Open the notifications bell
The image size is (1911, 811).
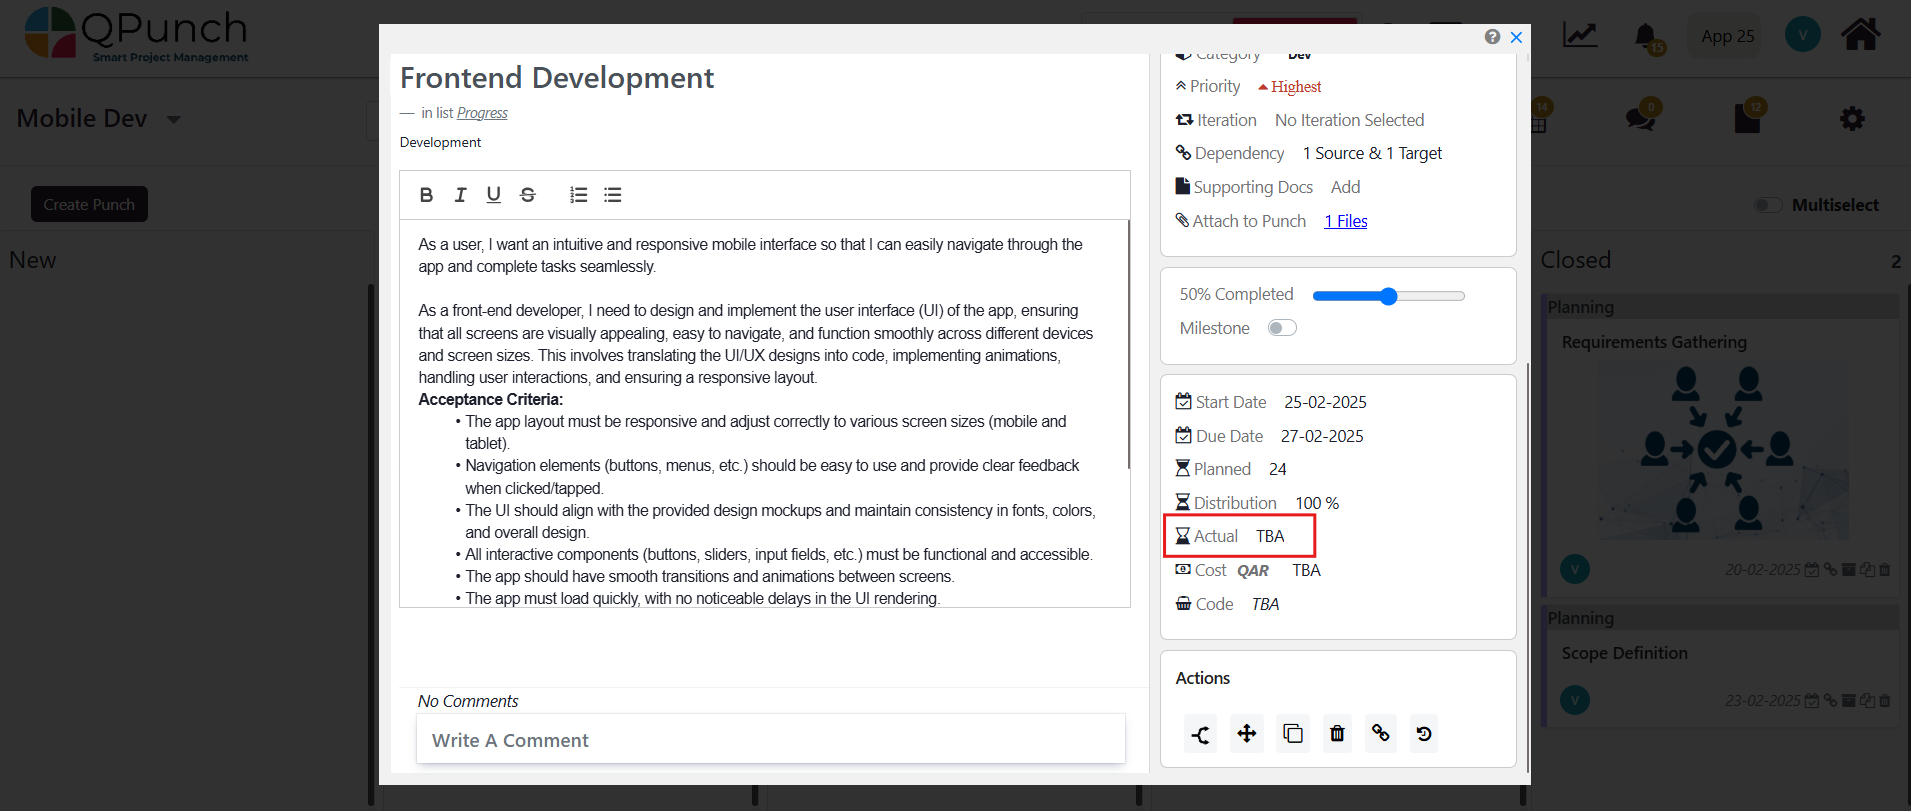(x=1646, y=37)
